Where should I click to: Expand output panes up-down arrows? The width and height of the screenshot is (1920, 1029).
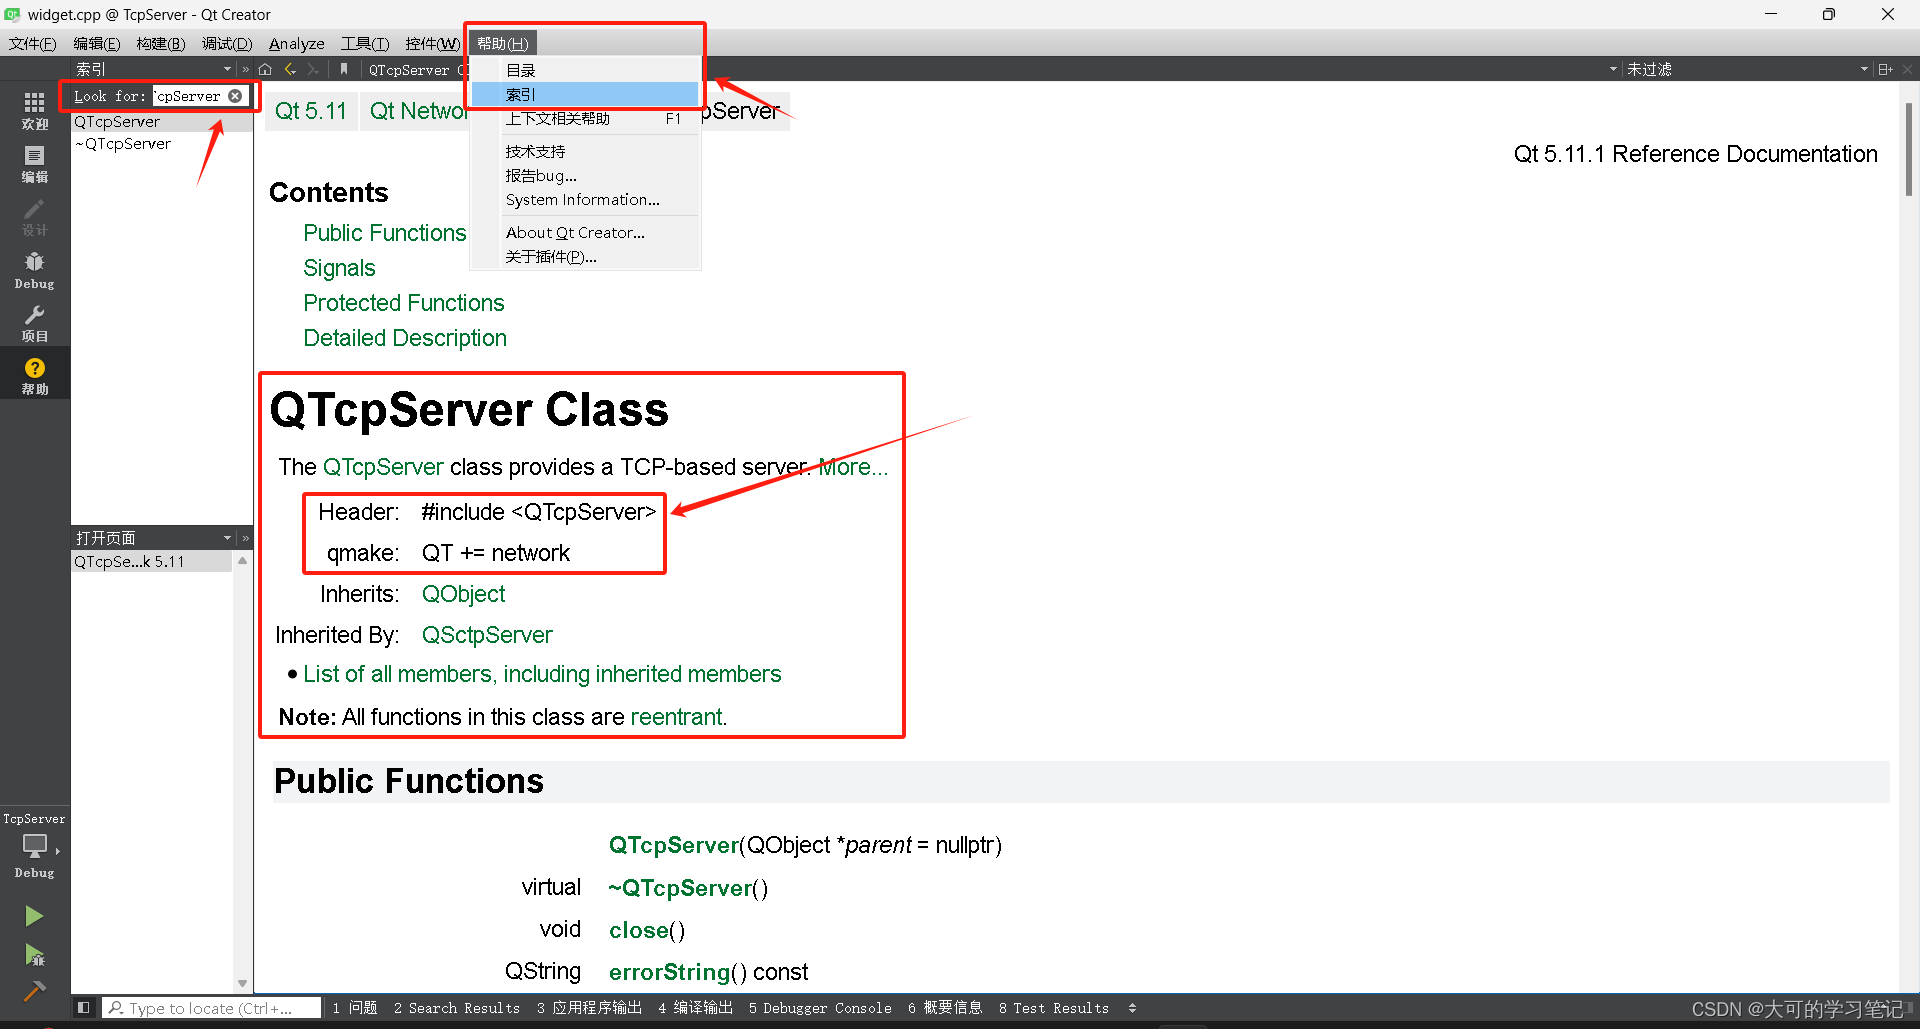pyautogui.click(x=1132, y=1008)
